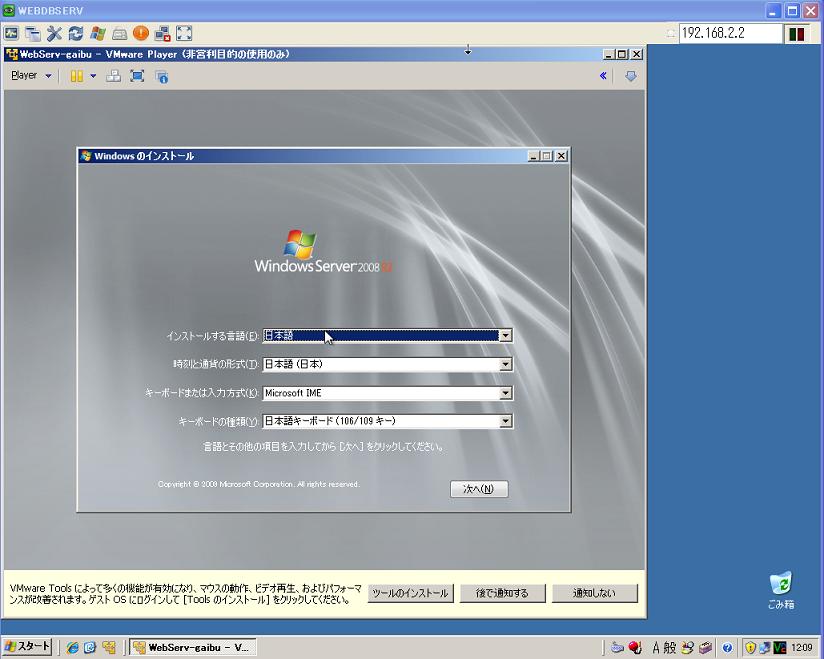Click the IME pad tool icon in language bar

click(x=687, y=647)
